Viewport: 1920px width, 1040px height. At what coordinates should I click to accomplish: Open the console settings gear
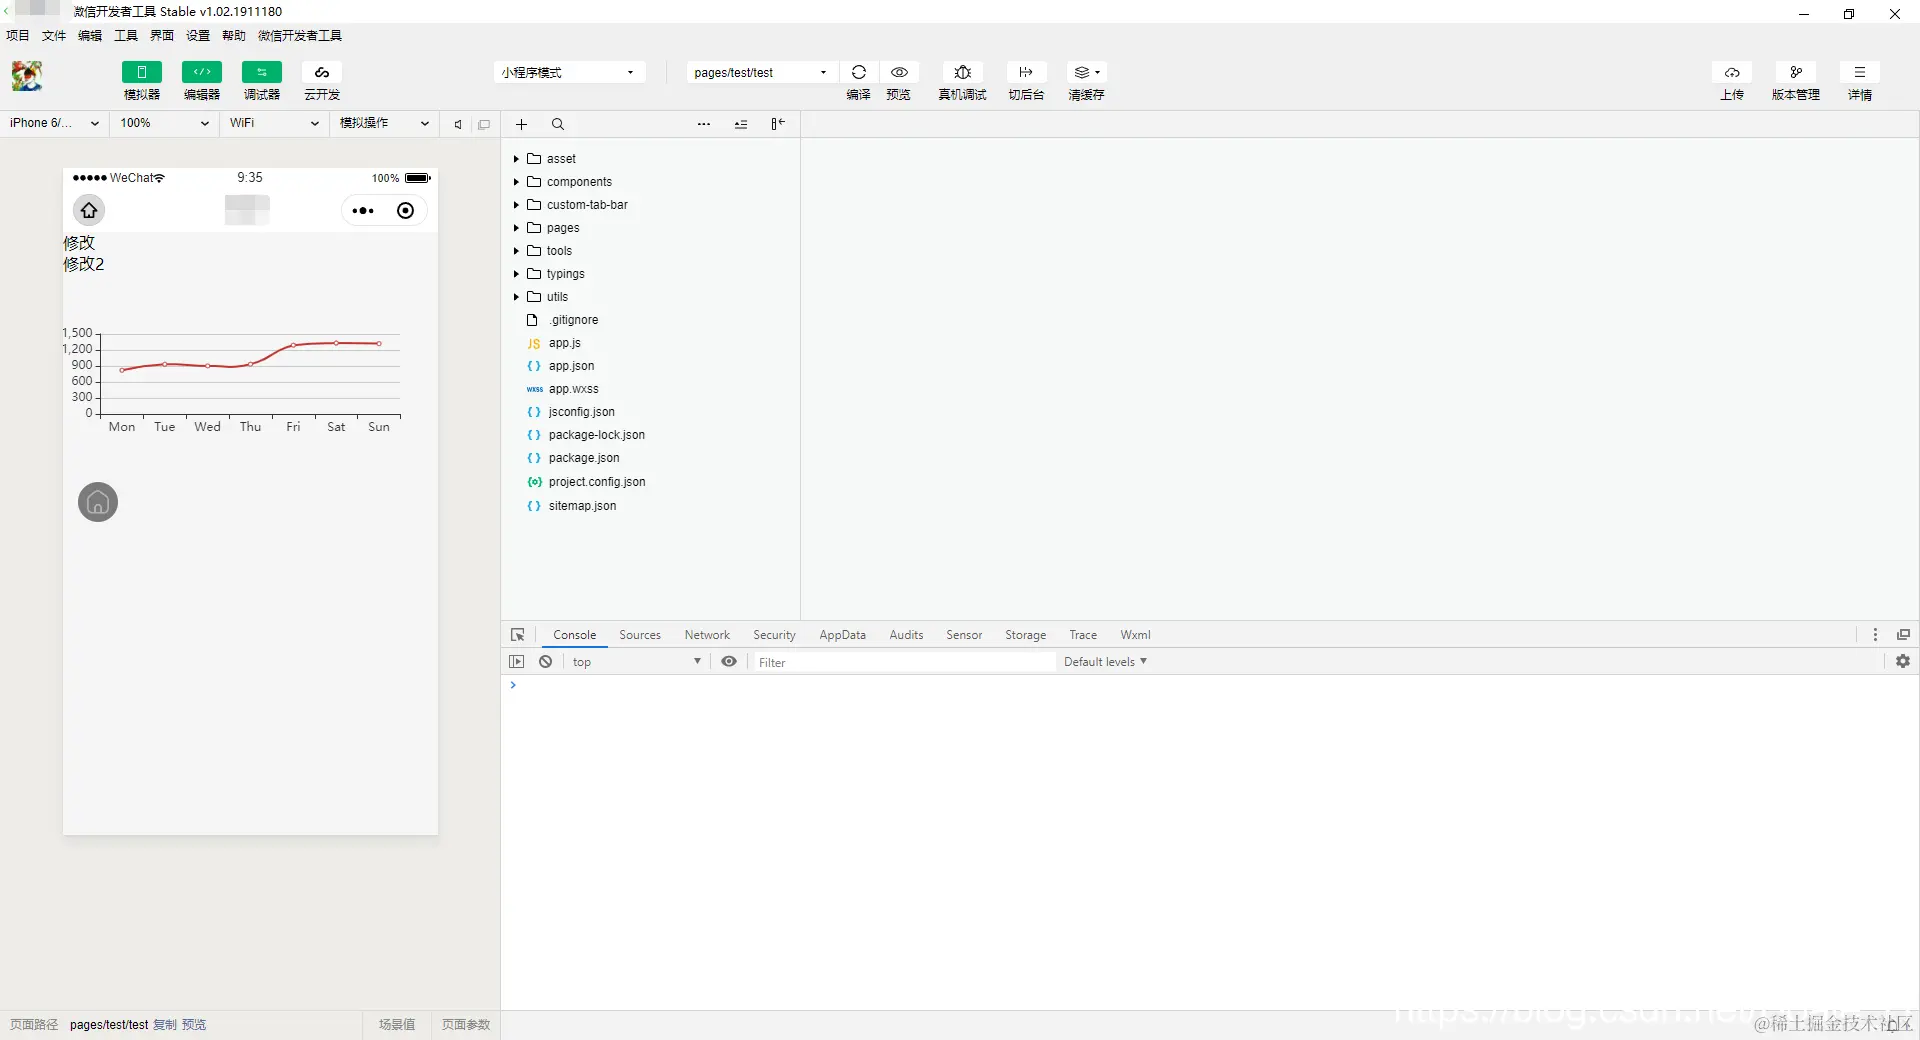[x=1903, y=662]
